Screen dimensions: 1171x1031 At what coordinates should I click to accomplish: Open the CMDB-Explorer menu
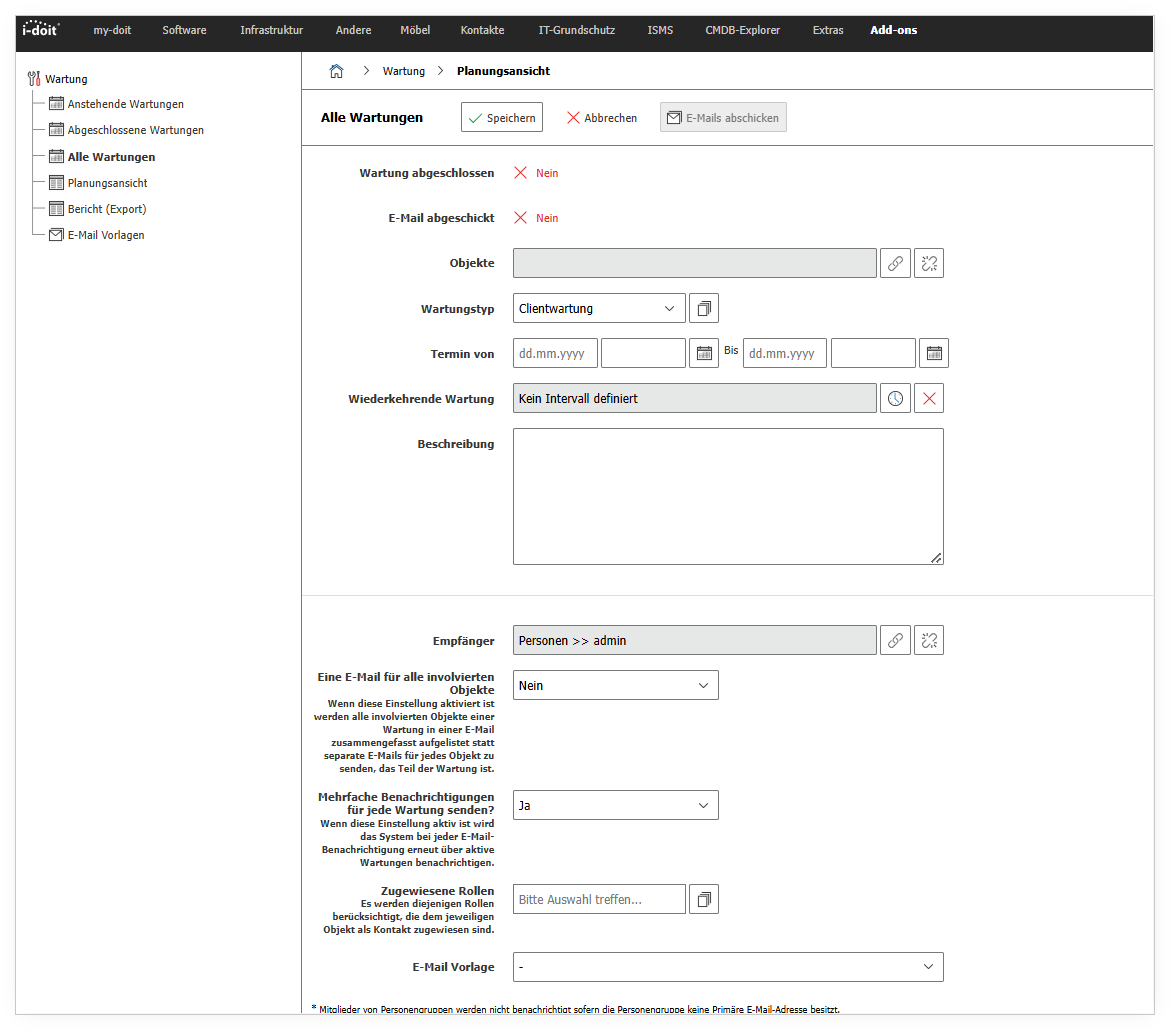click(742, 30)
